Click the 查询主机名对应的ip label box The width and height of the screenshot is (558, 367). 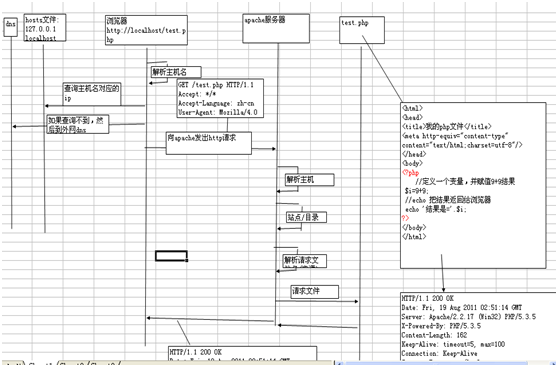[92, 94]
